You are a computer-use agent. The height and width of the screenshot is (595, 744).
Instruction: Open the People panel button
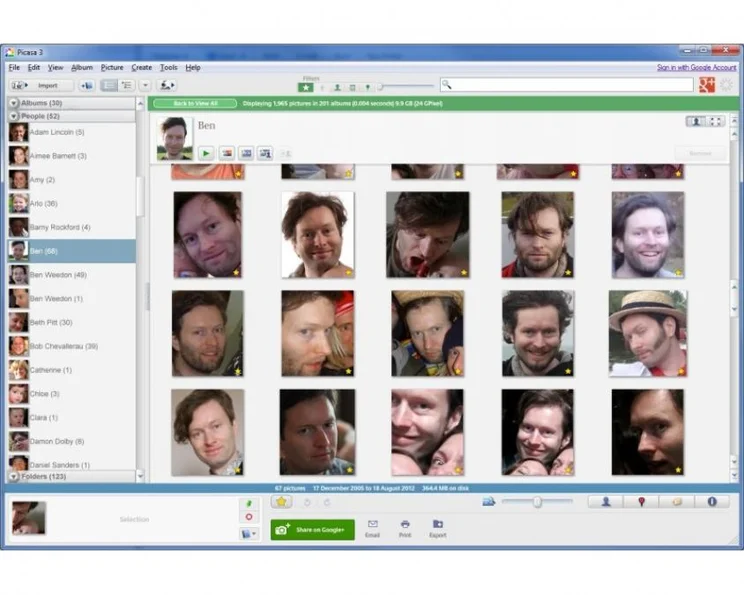point(606,502)
